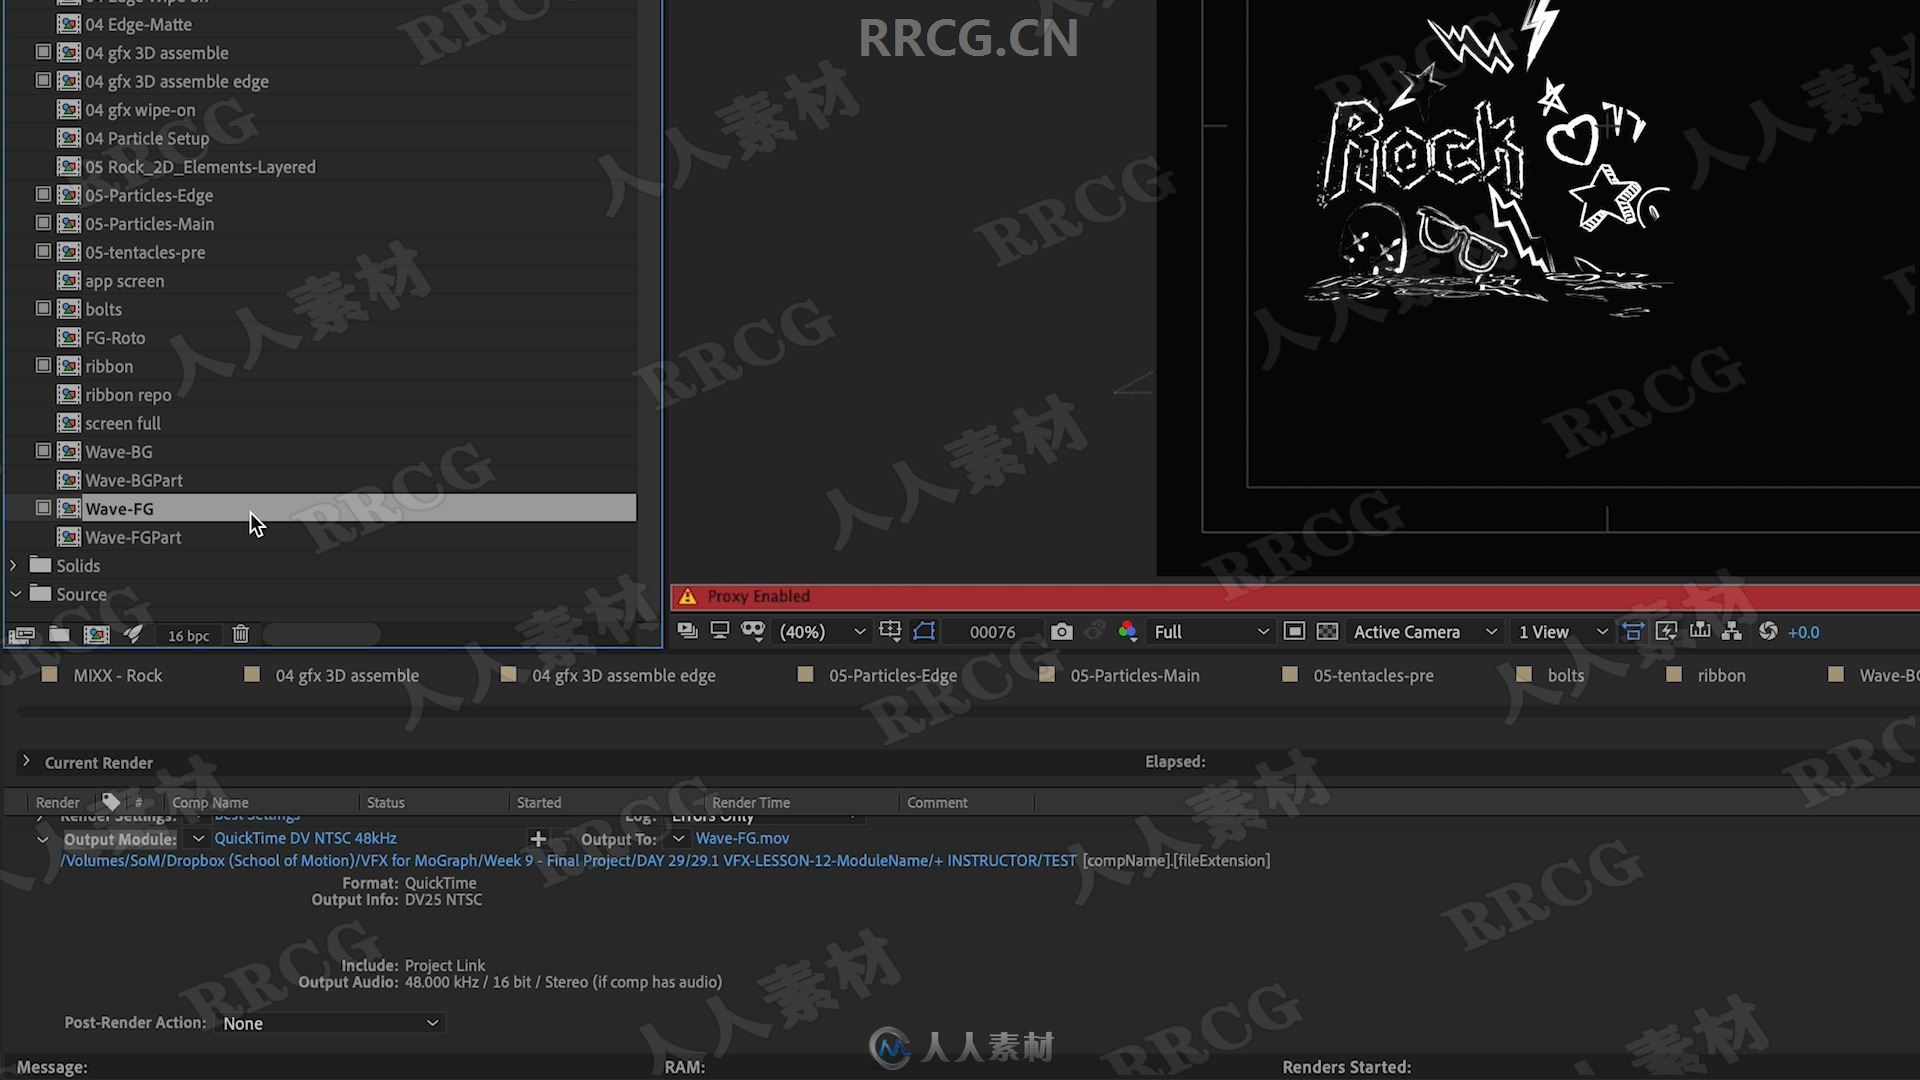Screen dimensions: 1920x1080
Task: Open Output Module QuickTime DV NTSC dropdown
Action: coord(198,839)
